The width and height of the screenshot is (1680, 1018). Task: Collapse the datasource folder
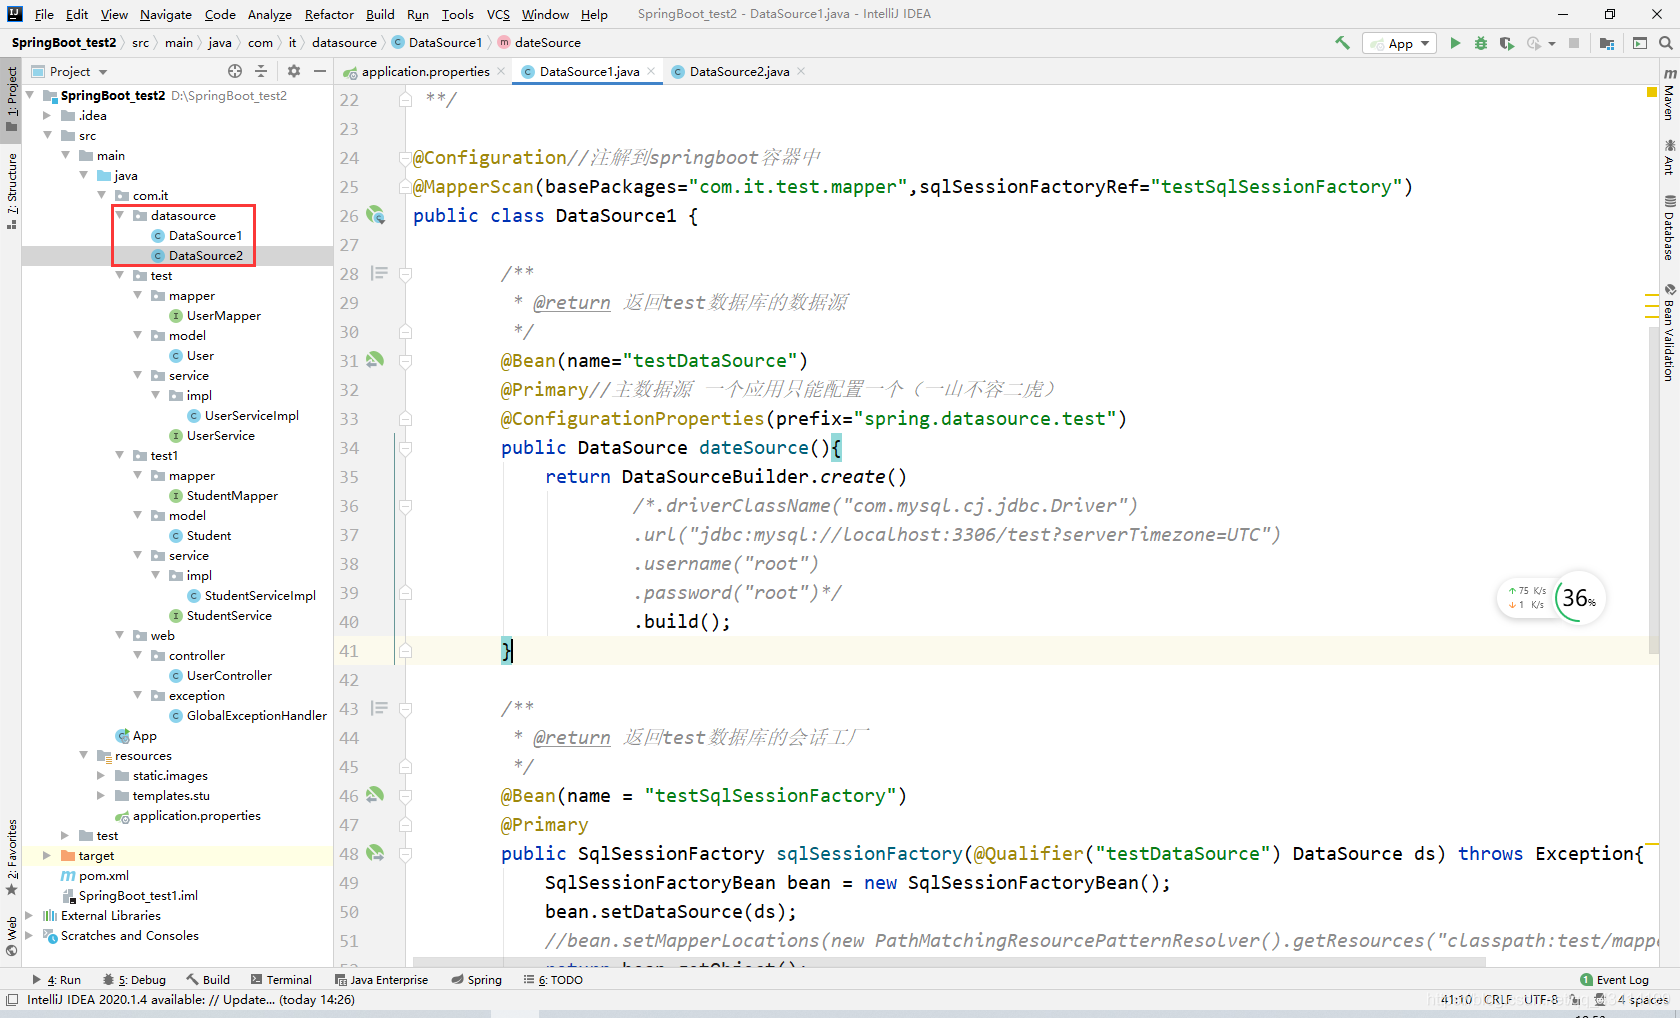click(x=120, y=215)
